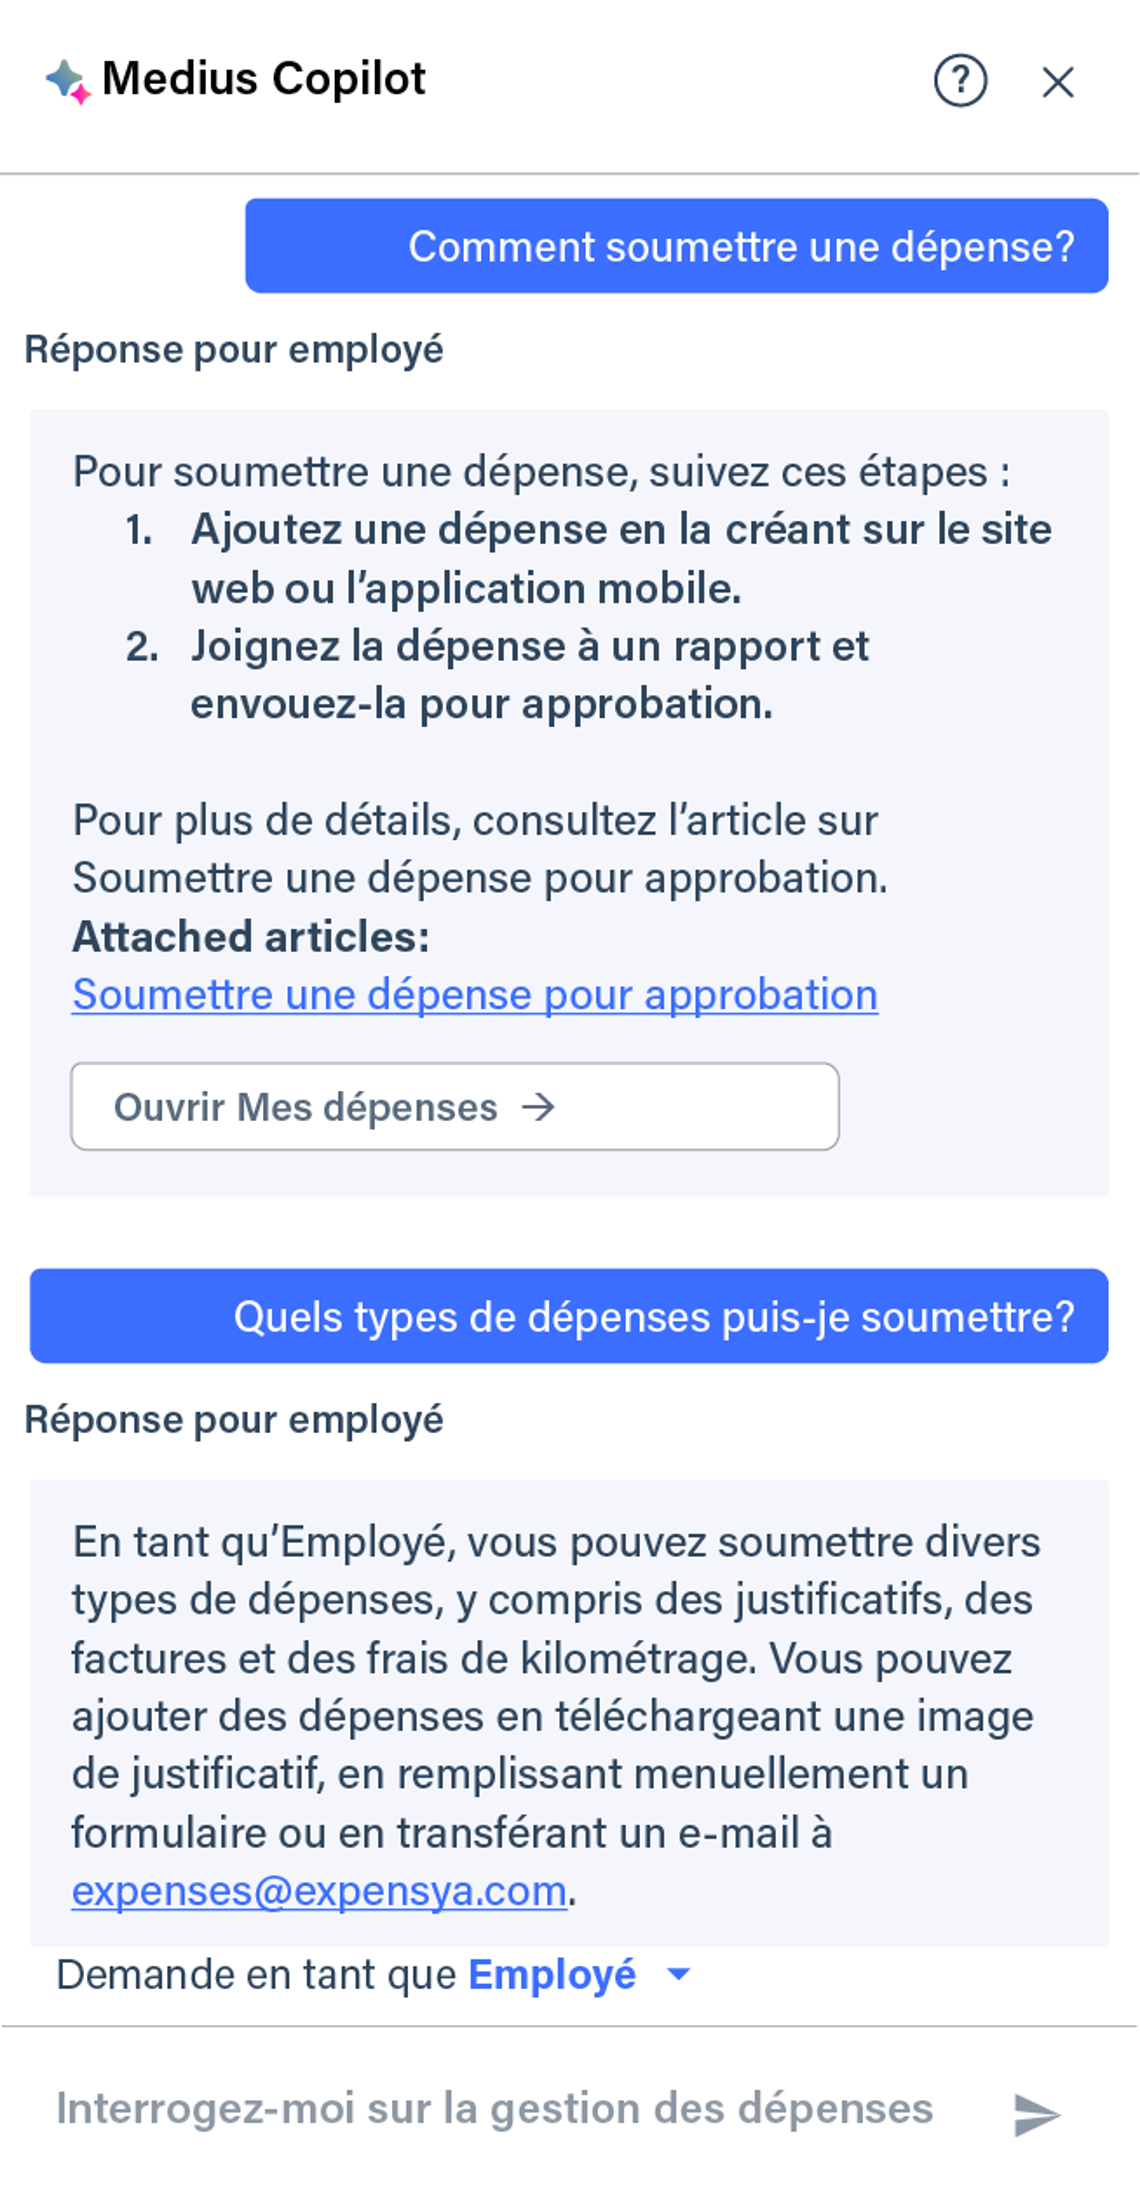Expand the role dropdown caret next to Employé
Viewport: 1140px width, 2191px height.
[679, 1974]
